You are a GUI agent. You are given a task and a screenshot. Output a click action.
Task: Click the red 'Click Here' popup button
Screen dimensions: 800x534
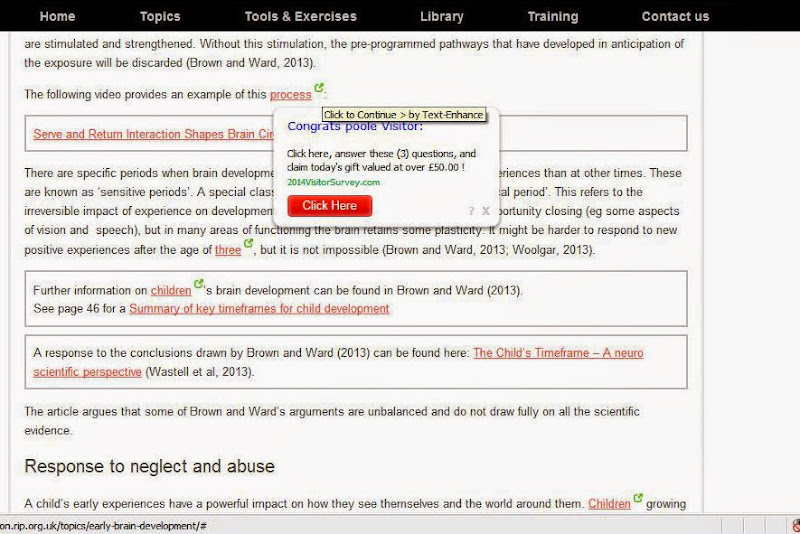click(330, 206)
